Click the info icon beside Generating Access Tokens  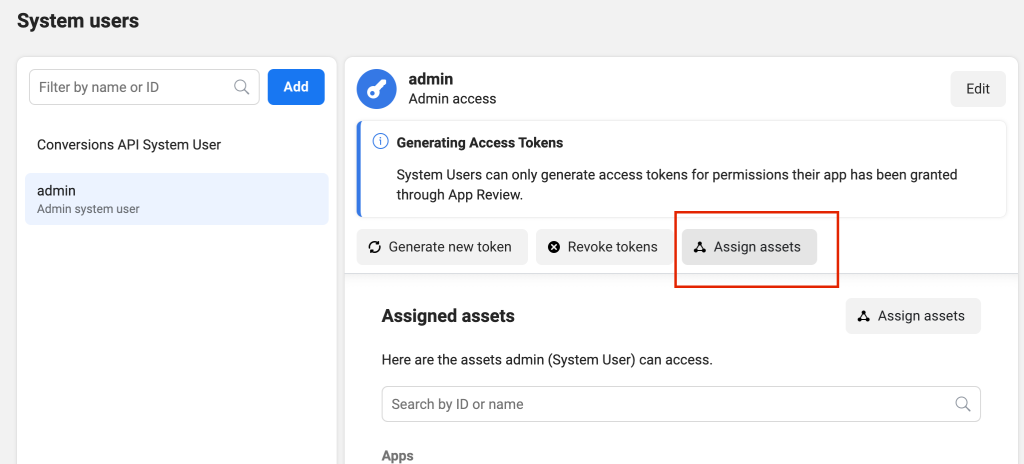(x=380, y=142)
